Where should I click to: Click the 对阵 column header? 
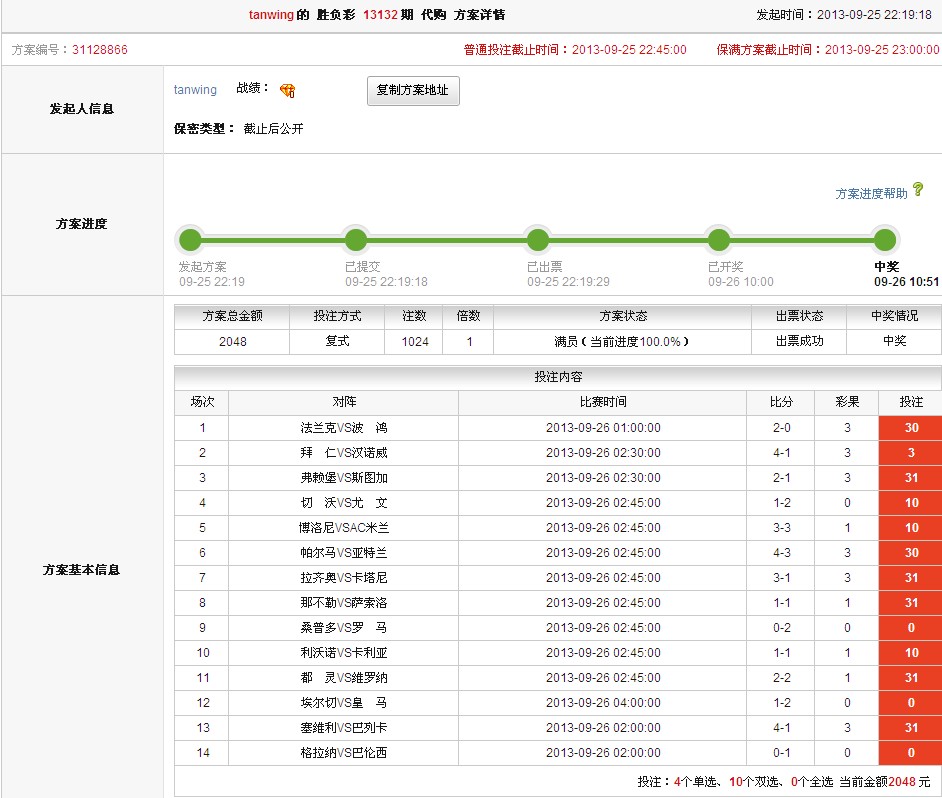[343, 402]
